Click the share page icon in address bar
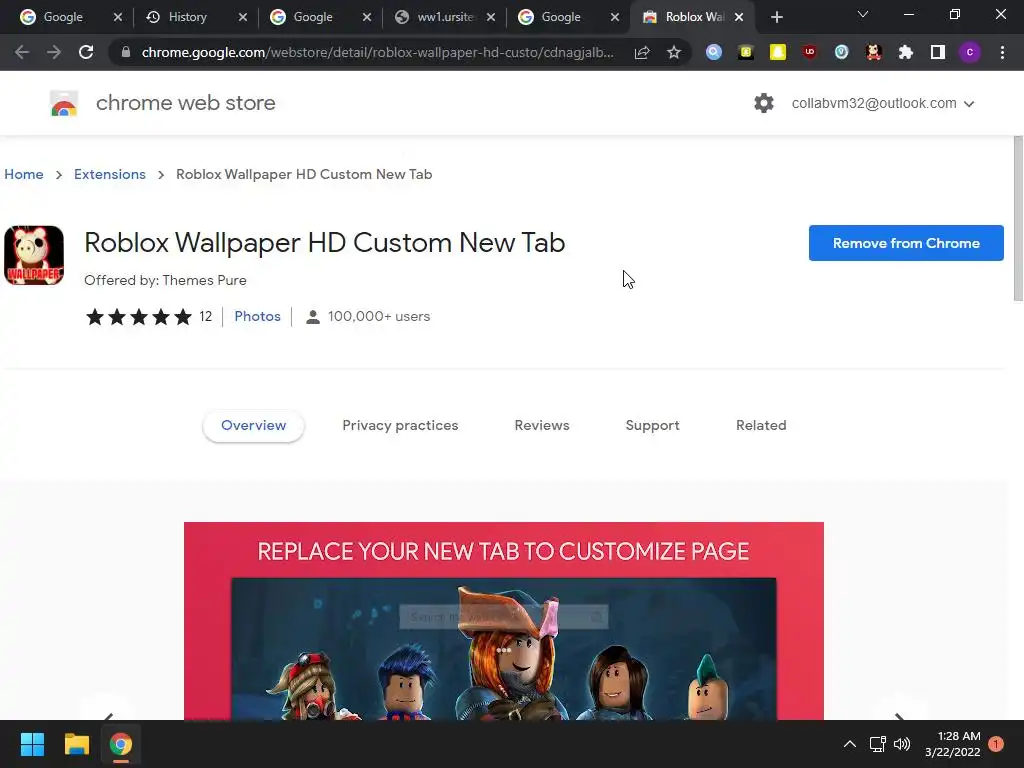Screen dimensions: 1024x768 tap(642, 52)
